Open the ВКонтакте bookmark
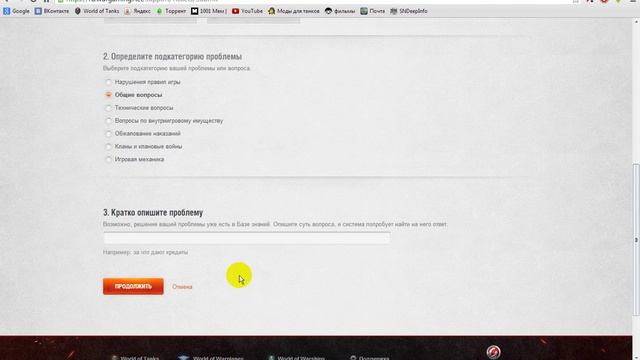The image size is (640, 360). 52,11
